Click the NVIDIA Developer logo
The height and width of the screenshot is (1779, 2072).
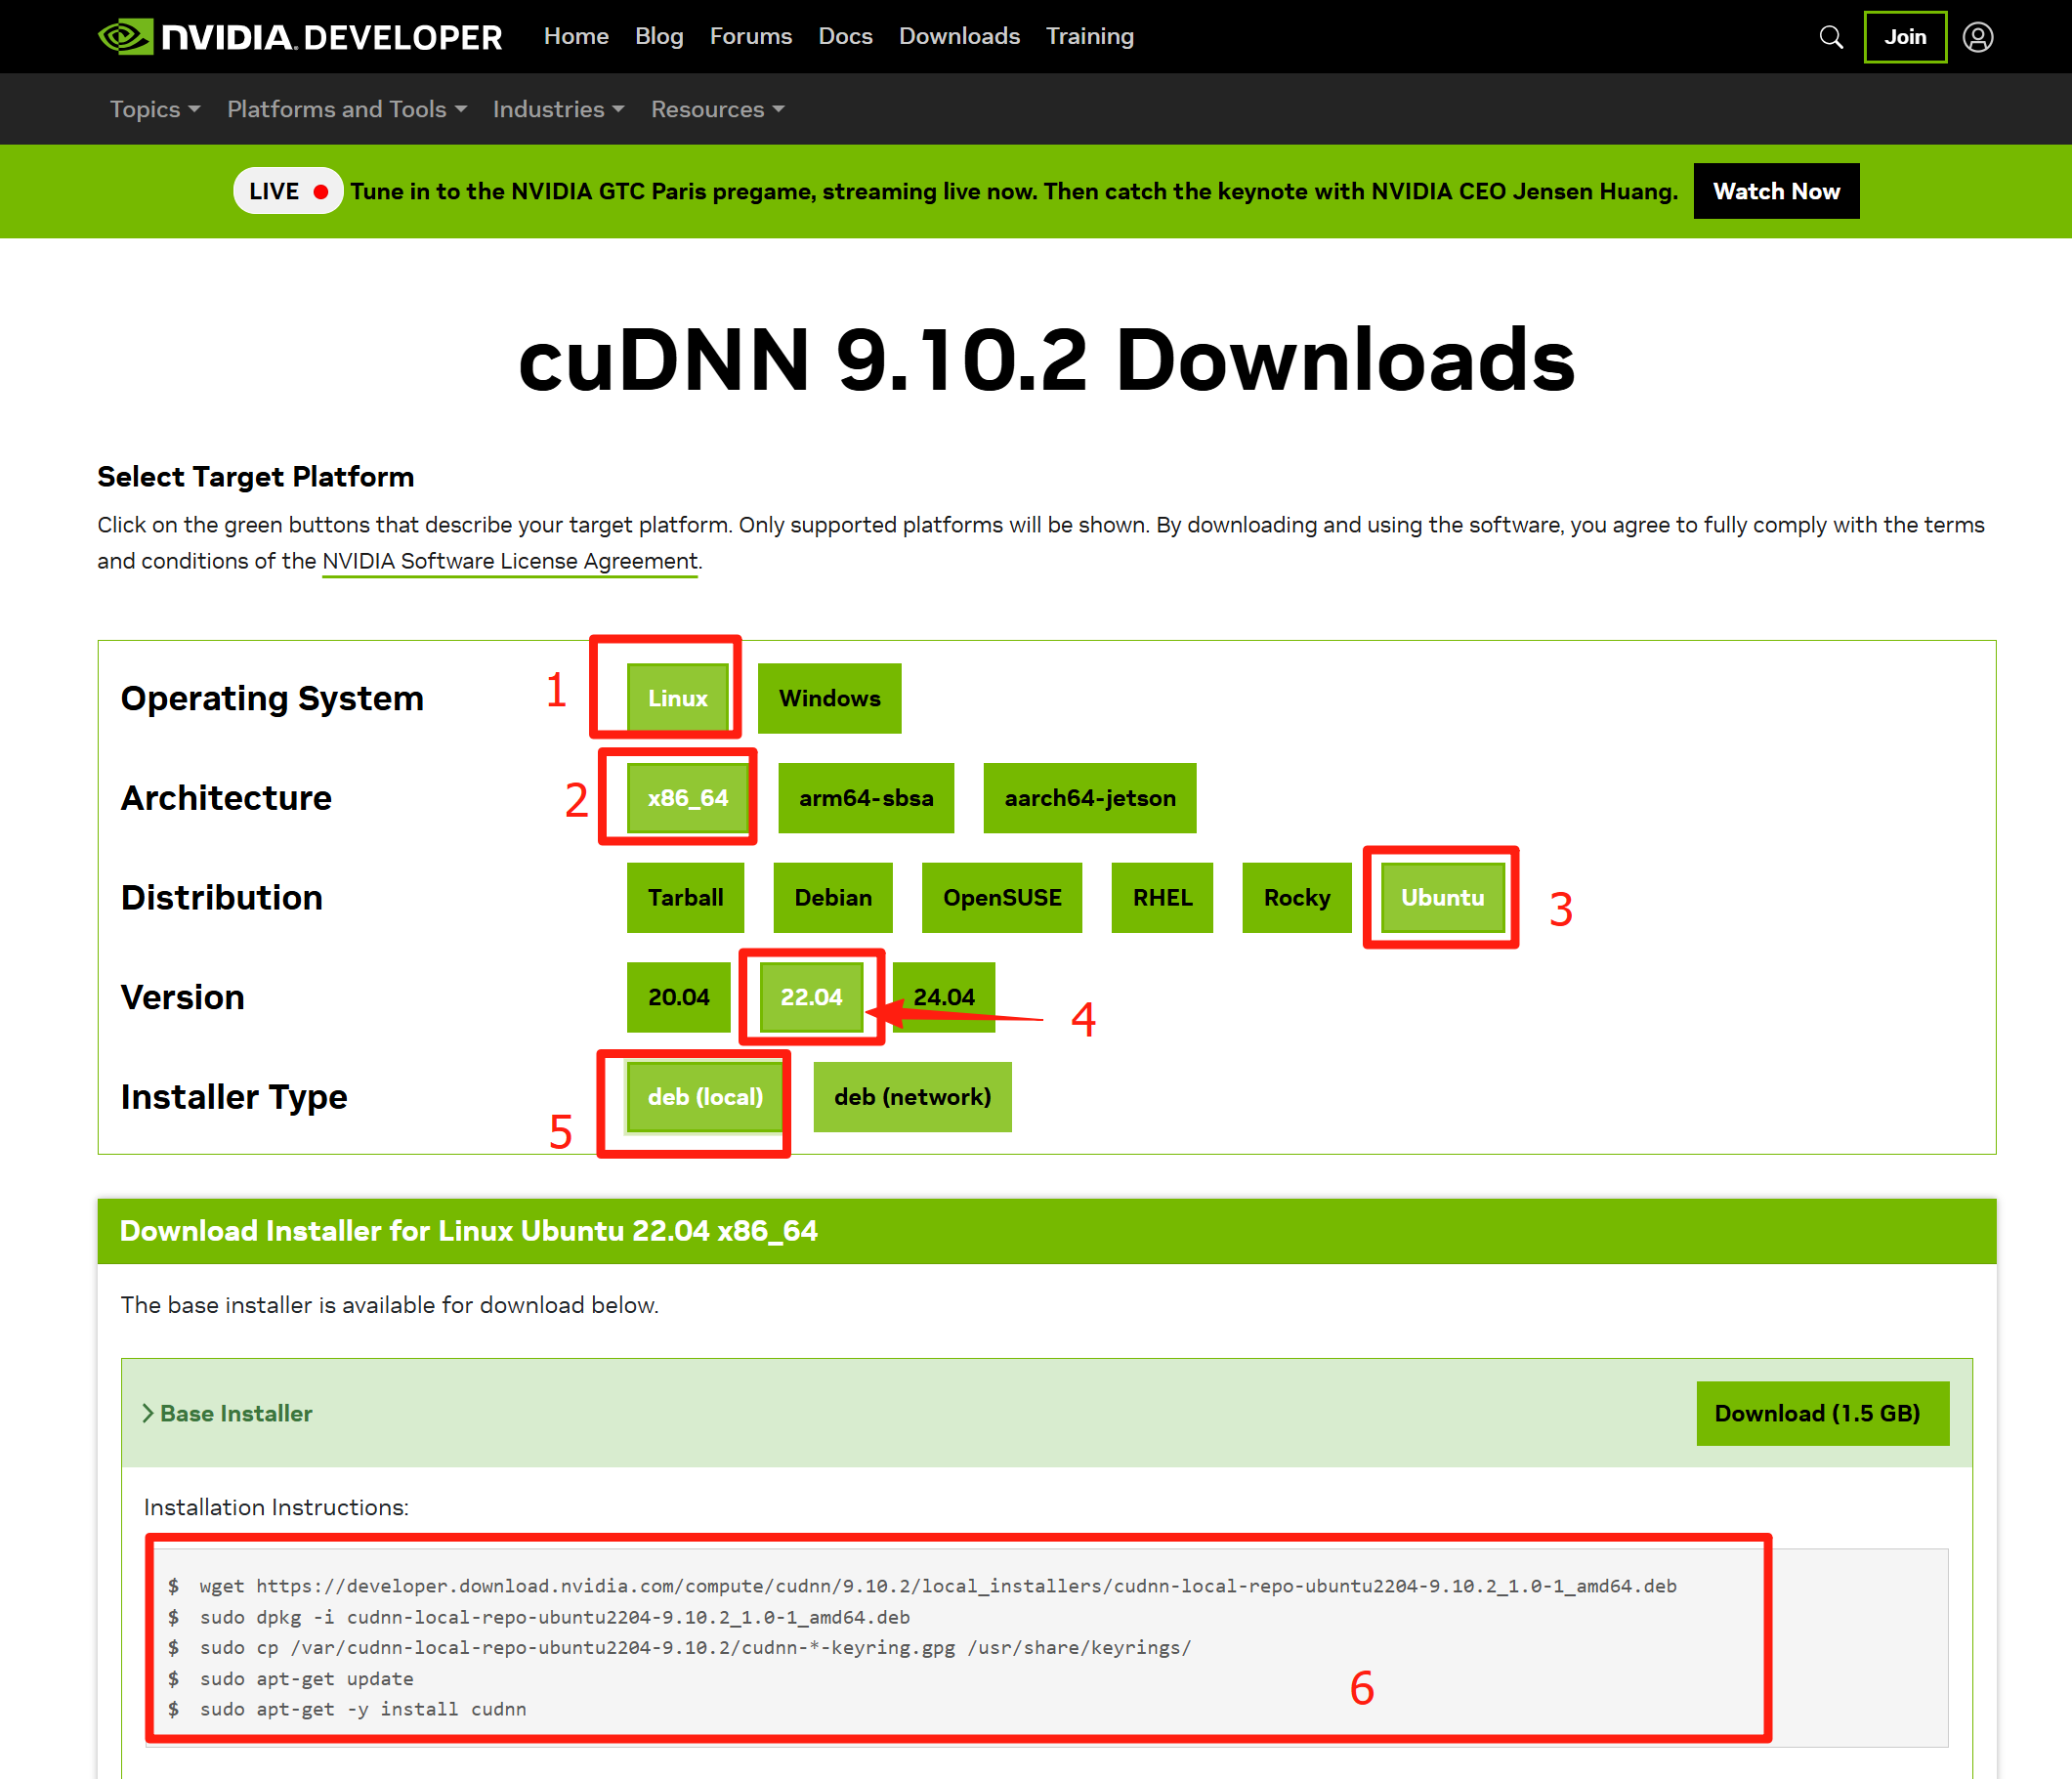(300, 37)
